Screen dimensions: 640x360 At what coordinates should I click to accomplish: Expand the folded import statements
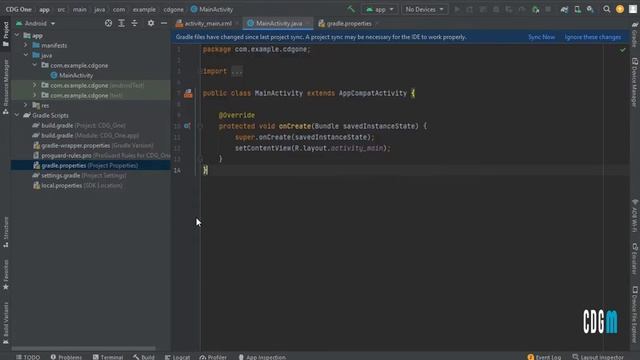pos(237,71)
